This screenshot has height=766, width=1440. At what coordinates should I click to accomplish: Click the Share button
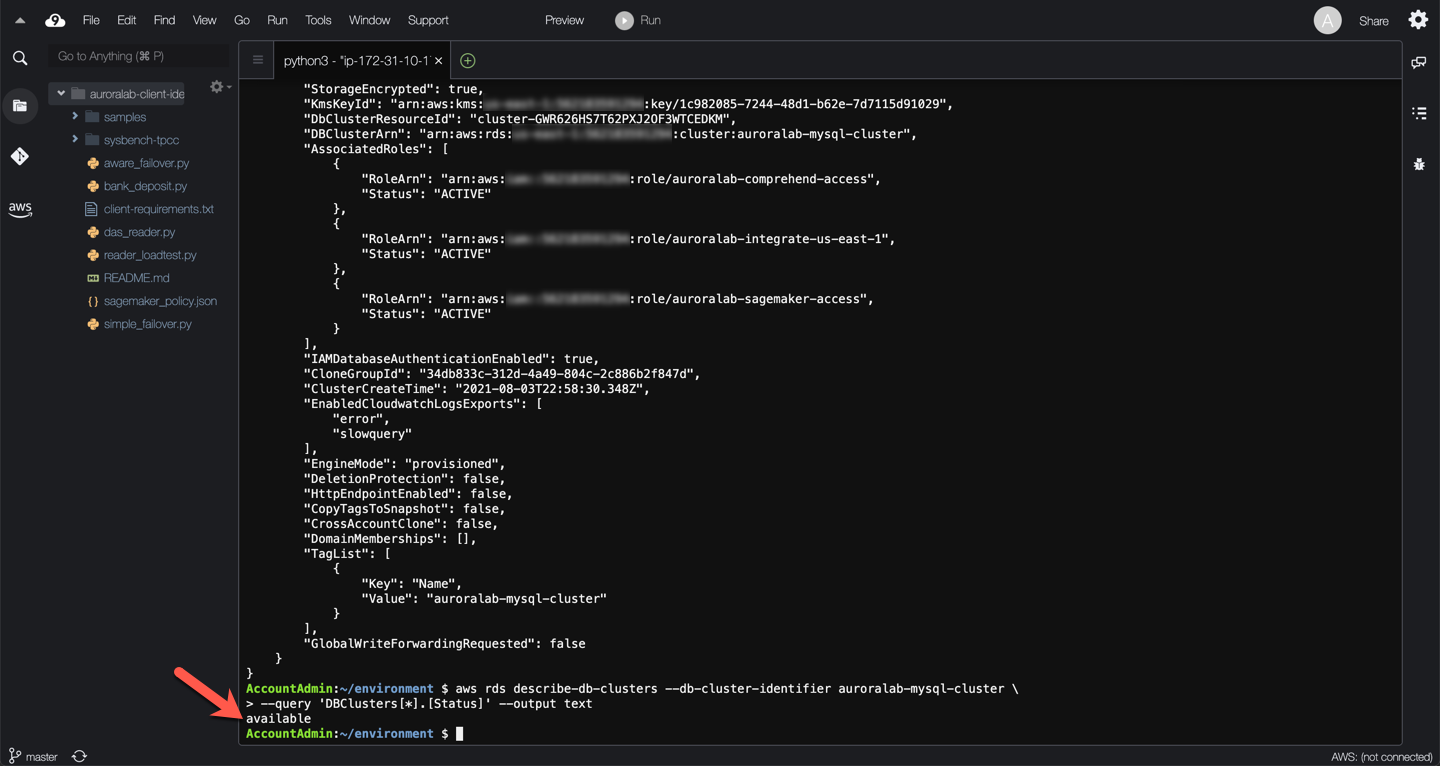pyautogui.click(x=1373, y=21)
